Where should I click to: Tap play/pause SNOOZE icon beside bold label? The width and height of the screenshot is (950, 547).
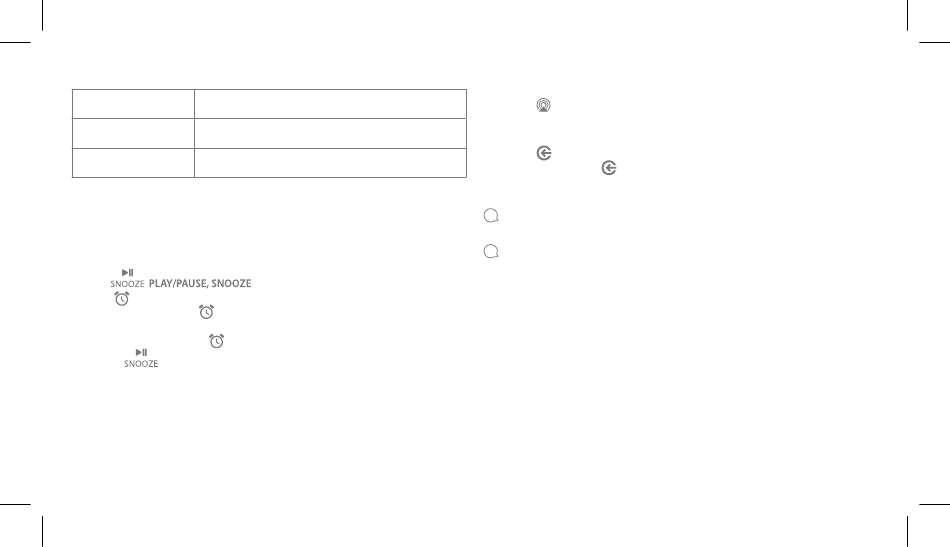point(127,278)
